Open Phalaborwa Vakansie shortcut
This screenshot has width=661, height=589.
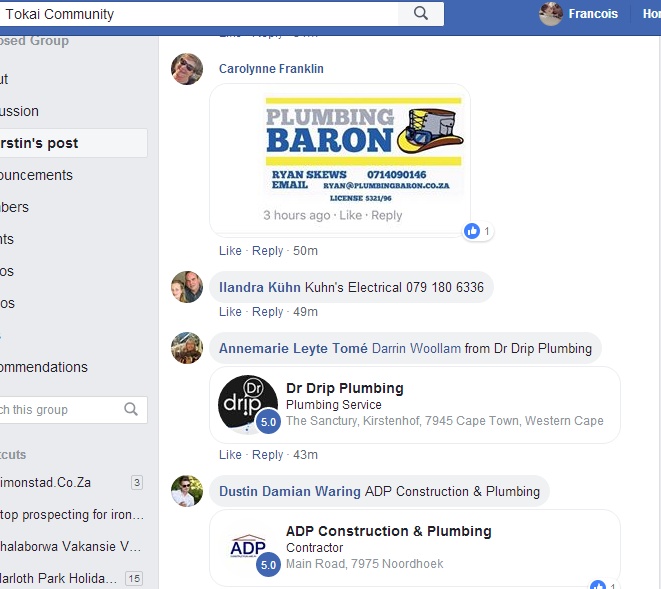coord(70,546)
